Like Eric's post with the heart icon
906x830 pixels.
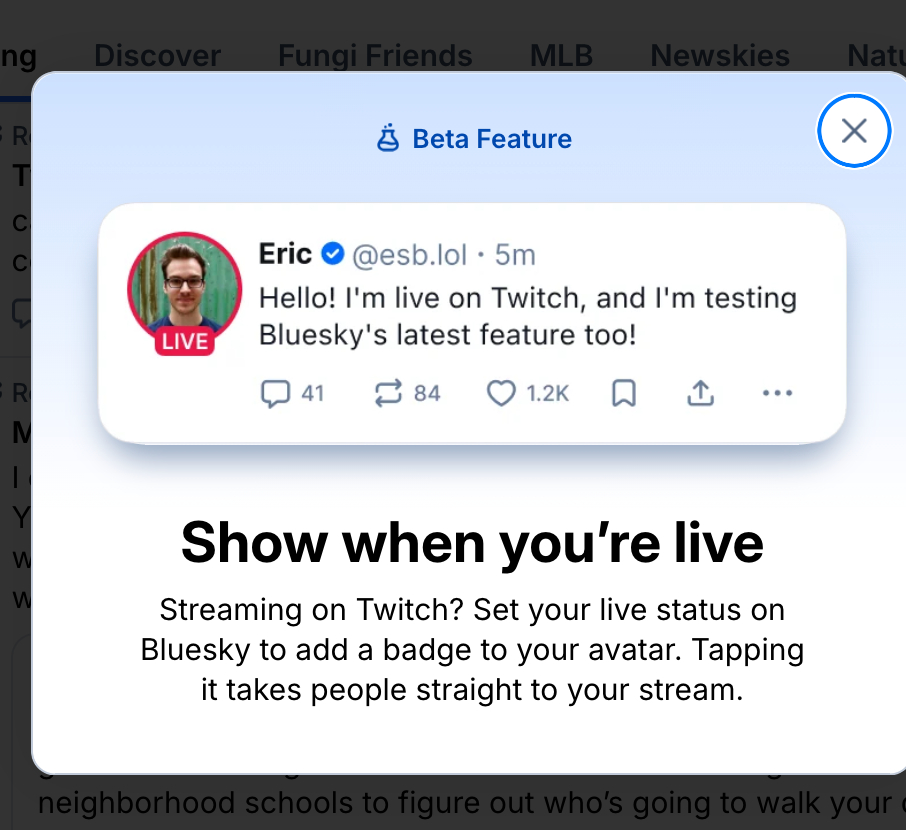(500, 394)
